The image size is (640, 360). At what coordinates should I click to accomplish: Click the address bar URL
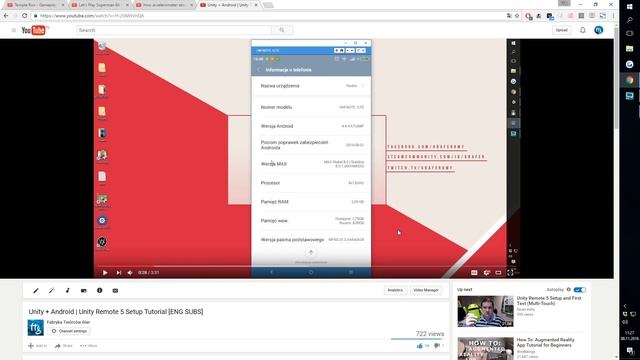click(92, 16)
